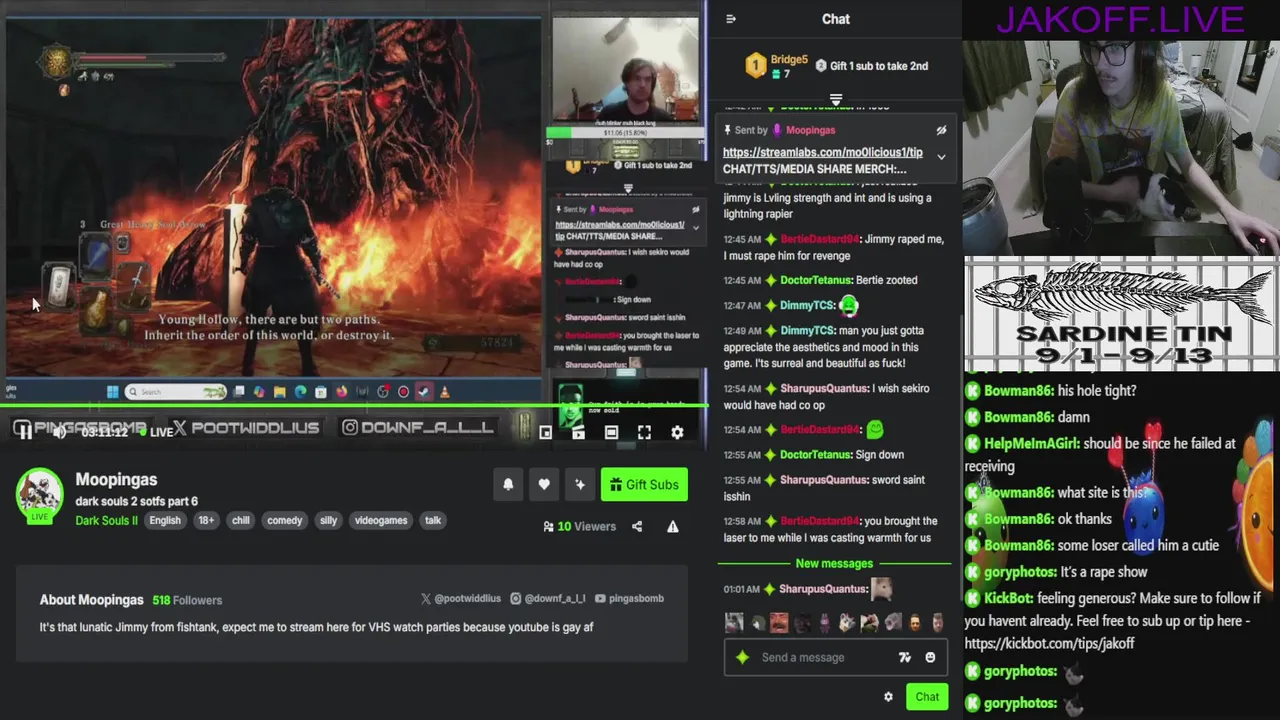The width and height of the screenshot is (1280, 720).
Task: Insert the first quick emote
Action: click(x=735, y=622)
